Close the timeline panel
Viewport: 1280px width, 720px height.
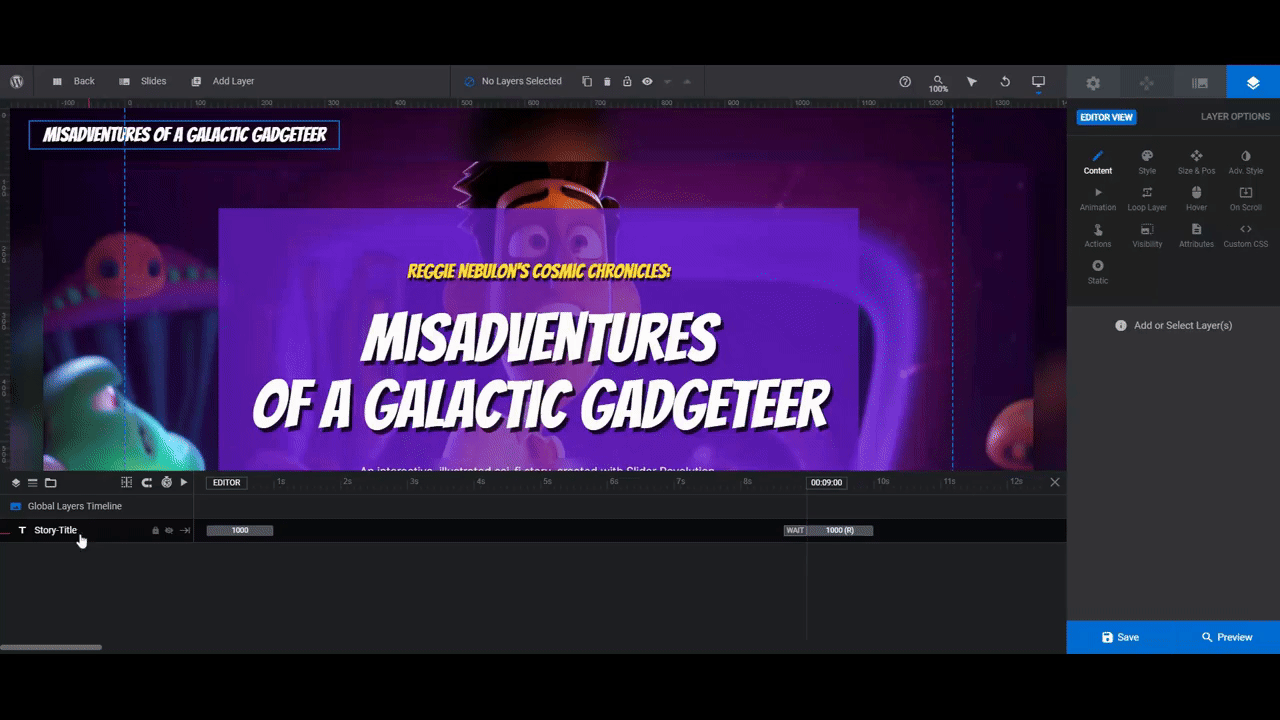[1054, 482]
